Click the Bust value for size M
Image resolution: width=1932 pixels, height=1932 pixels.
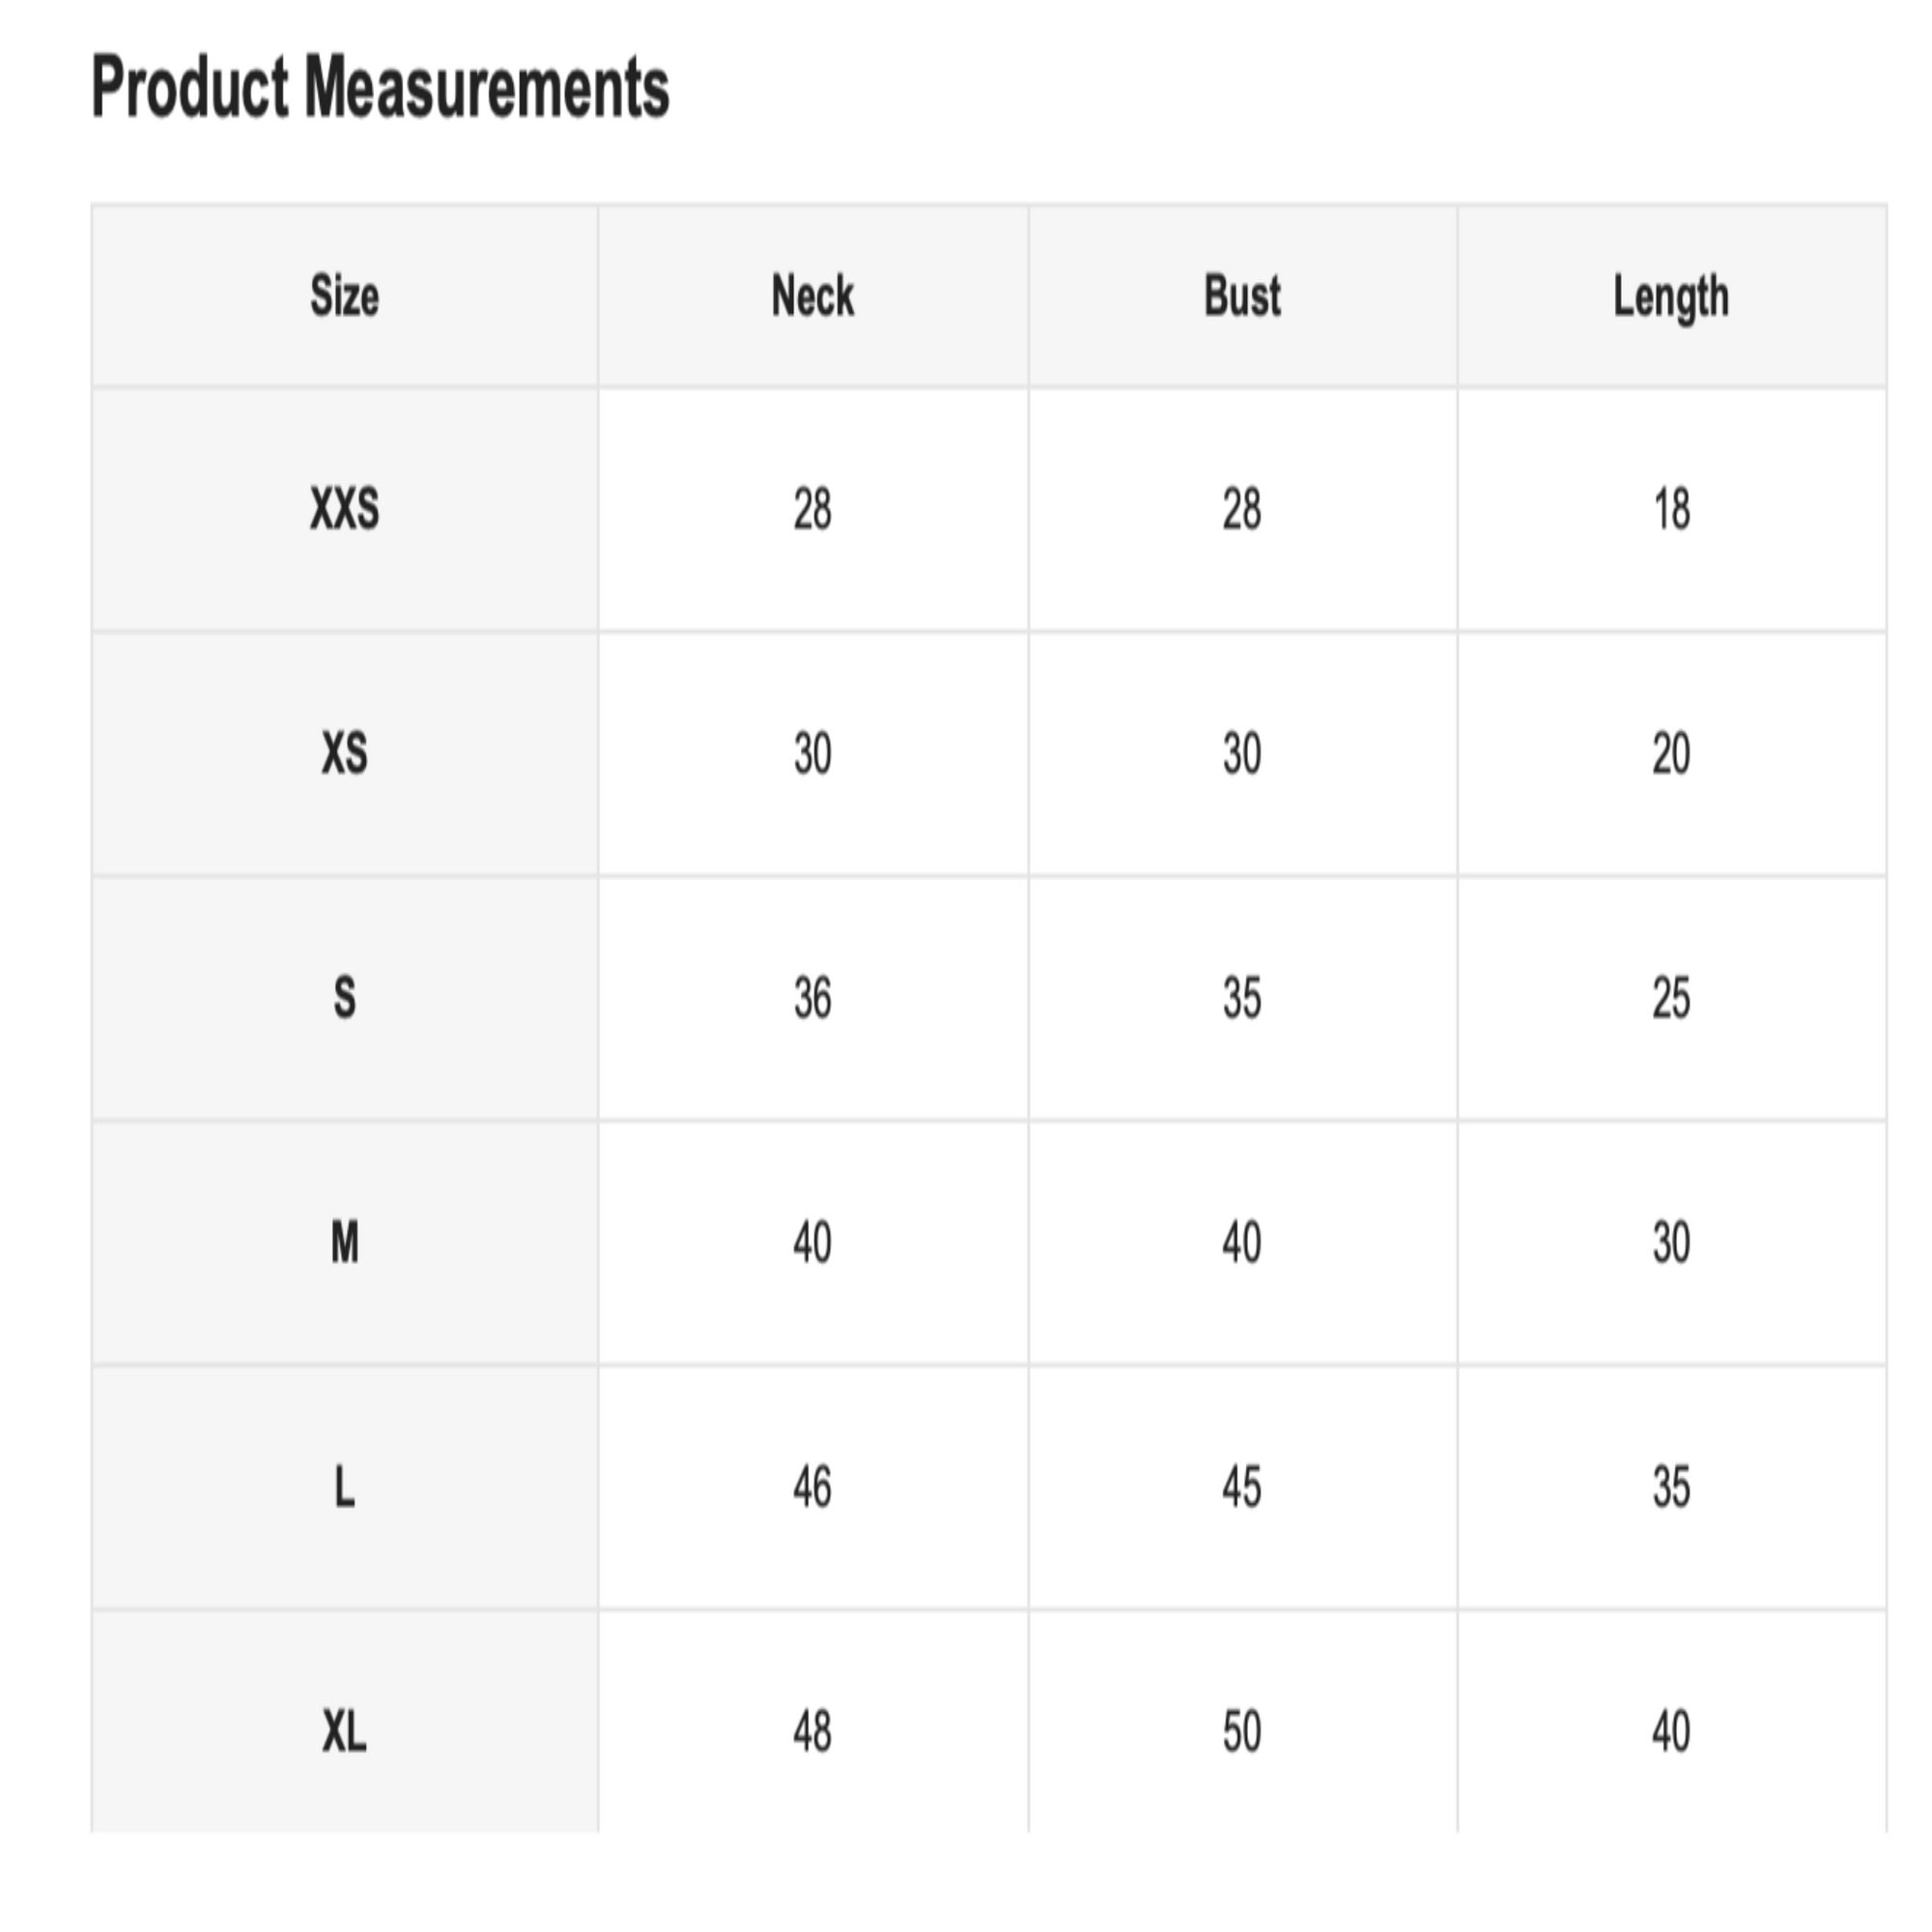1242,1243
